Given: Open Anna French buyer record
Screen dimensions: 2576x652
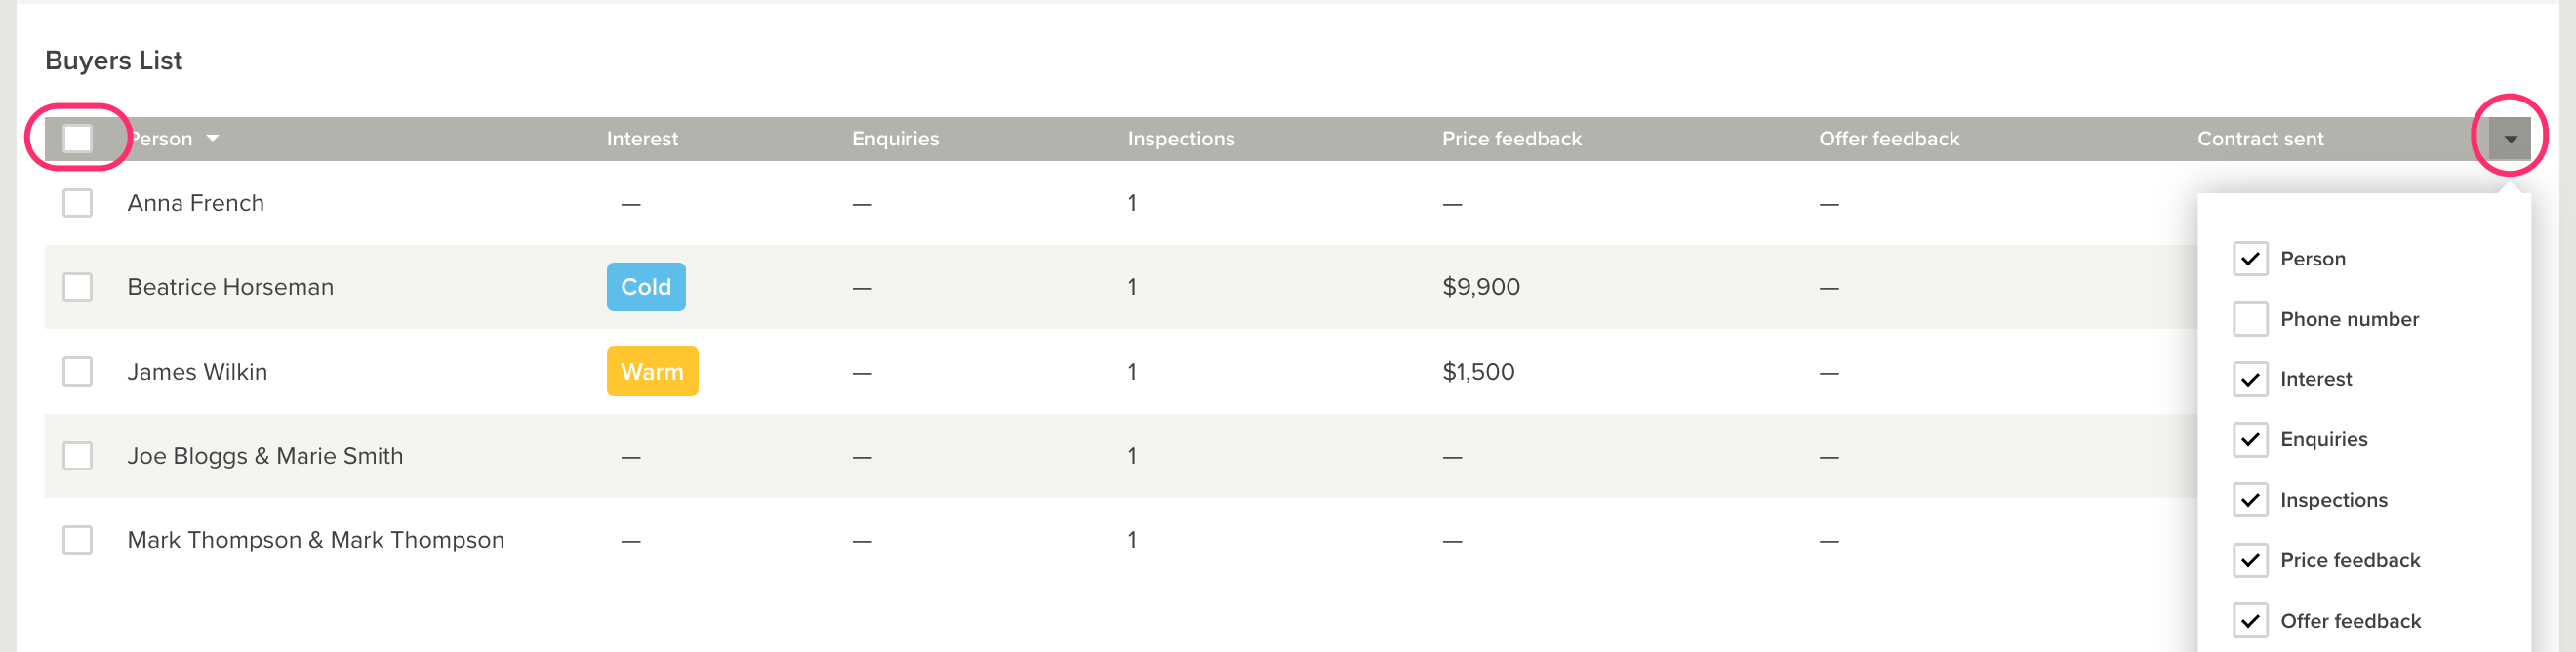Looking at the screenshot, I should pos(196,203).
